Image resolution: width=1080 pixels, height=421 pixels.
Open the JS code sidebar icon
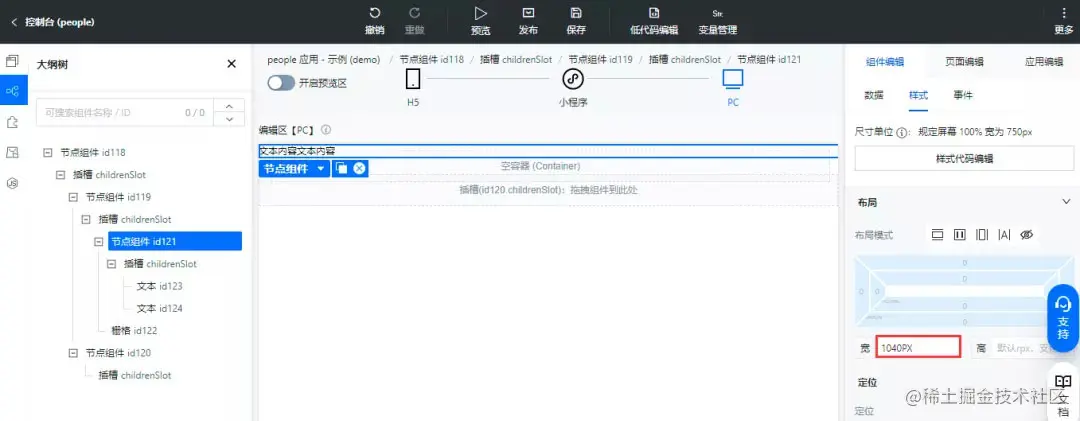click(x=12, y=183)
